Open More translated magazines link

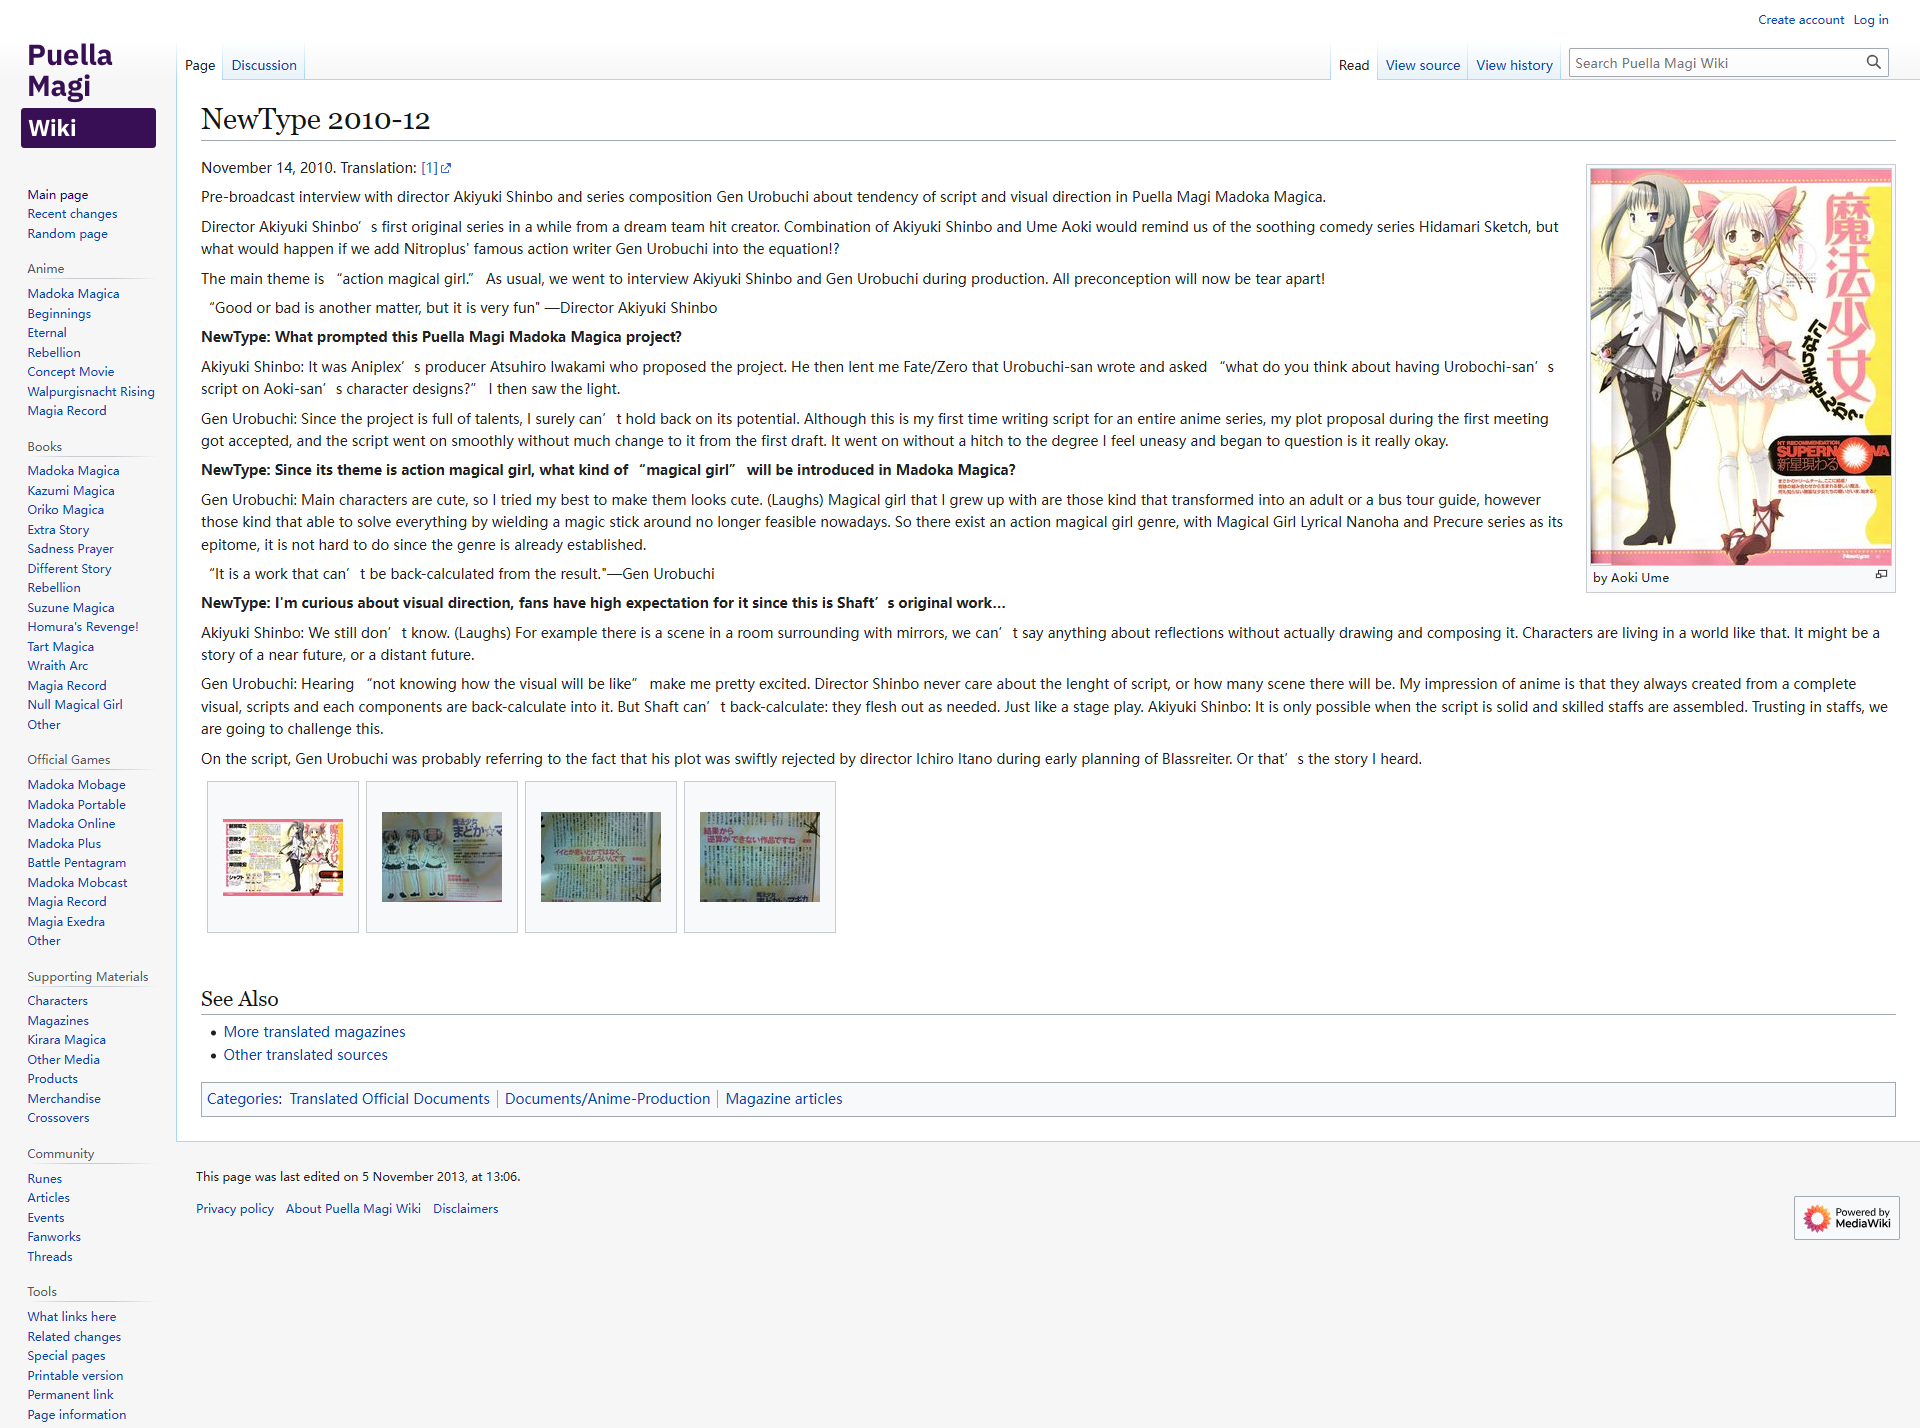pyautogui.click(x=314, y=1032)
